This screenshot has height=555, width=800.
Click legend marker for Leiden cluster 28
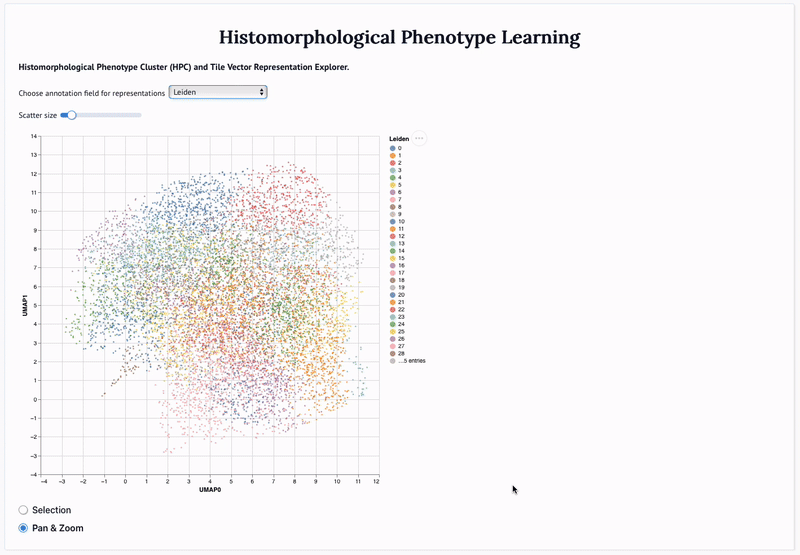click(392, 354)
